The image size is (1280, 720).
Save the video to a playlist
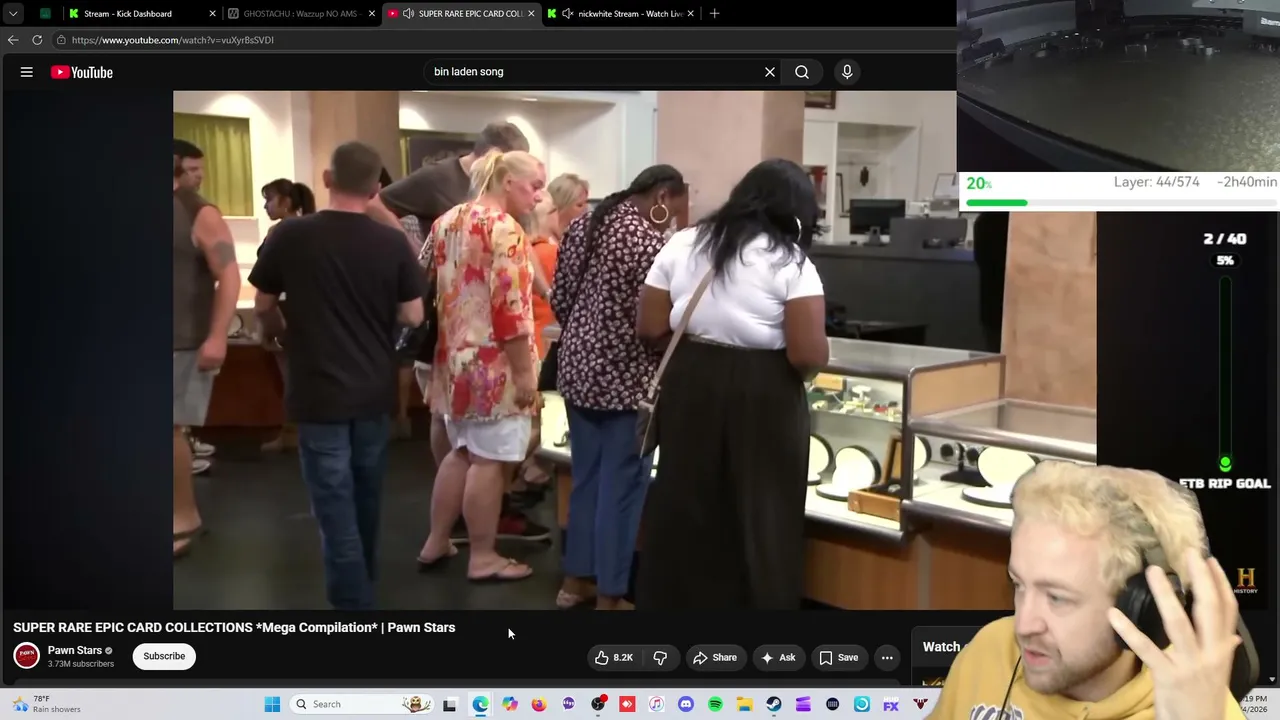point(839,657)
